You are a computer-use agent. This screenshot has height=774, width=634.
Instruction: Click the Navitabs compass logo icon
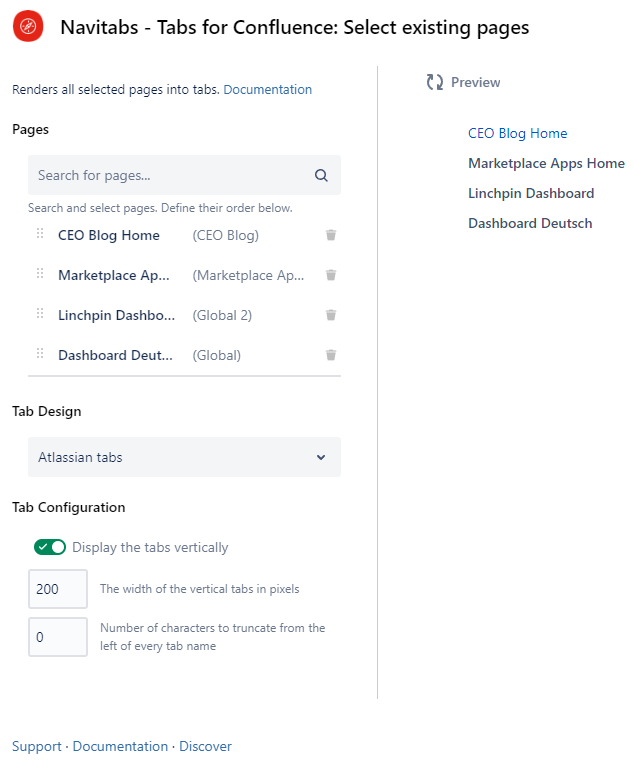pyautogui.click(x=28, y=27)
